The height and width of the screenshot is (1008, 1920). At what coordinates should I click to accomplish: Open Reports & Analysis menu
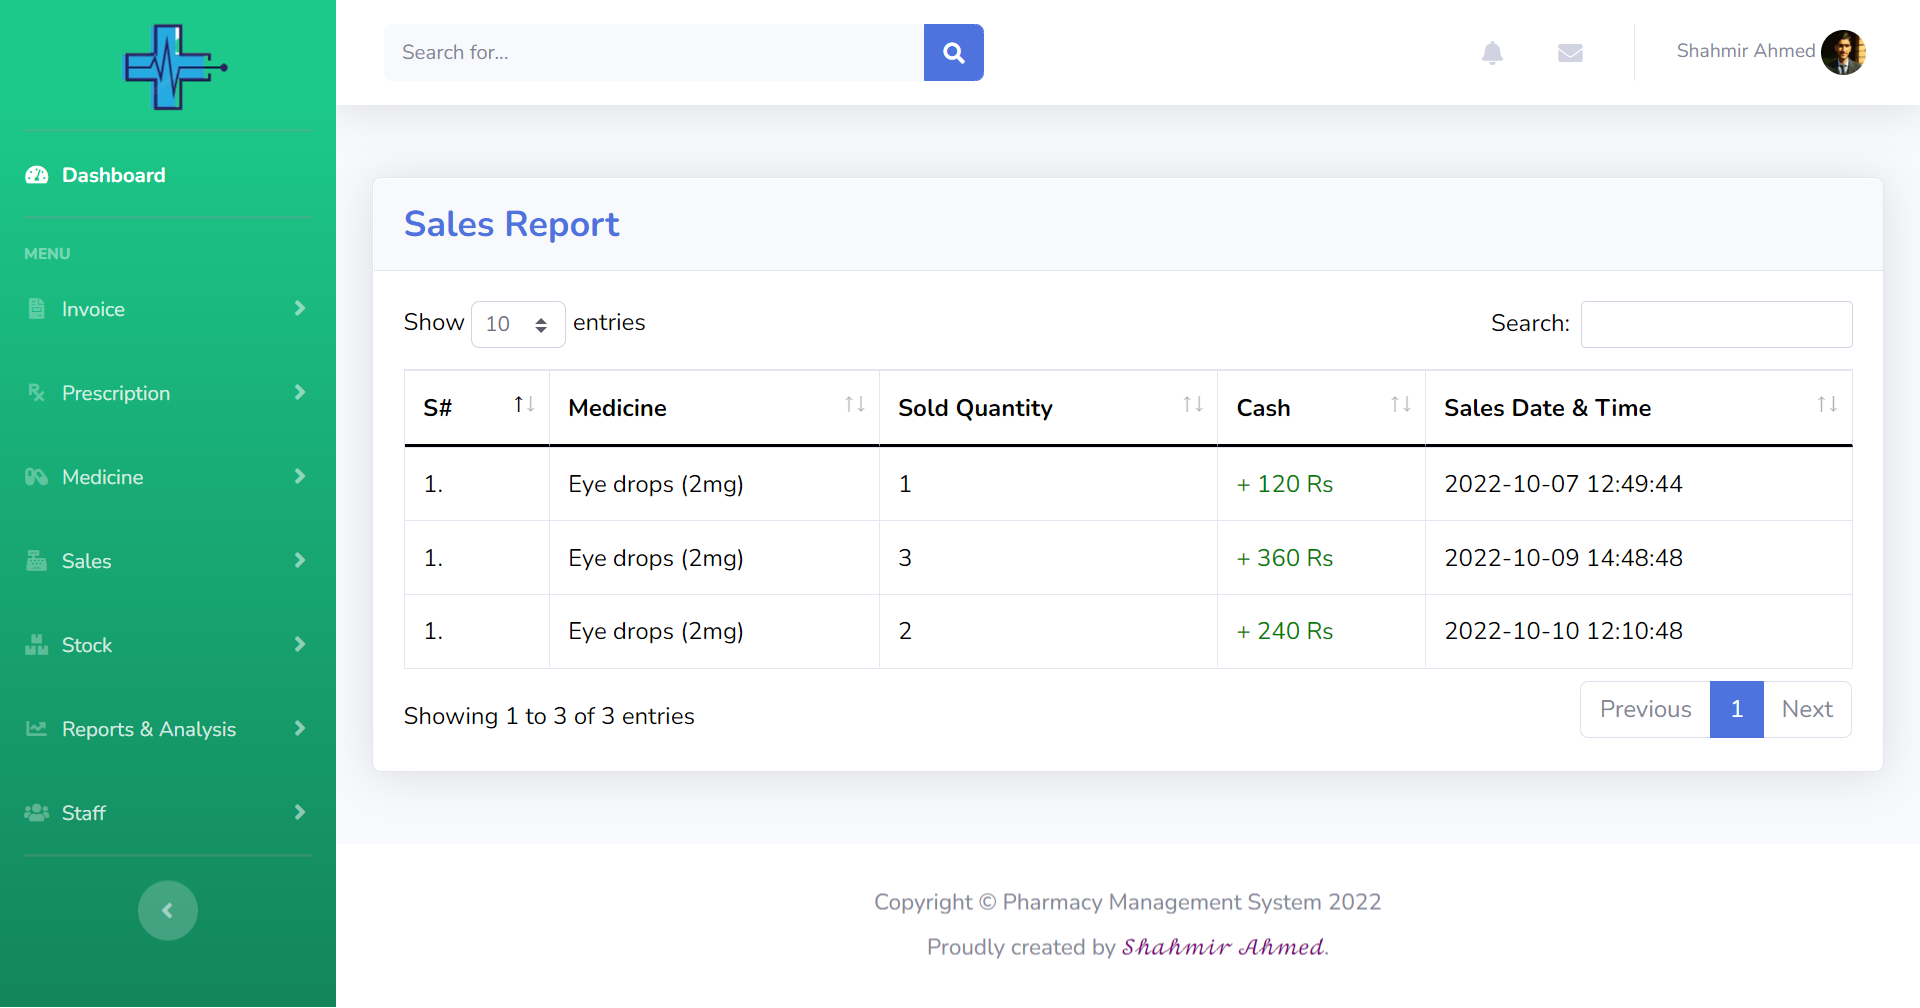tap(167, 729)
